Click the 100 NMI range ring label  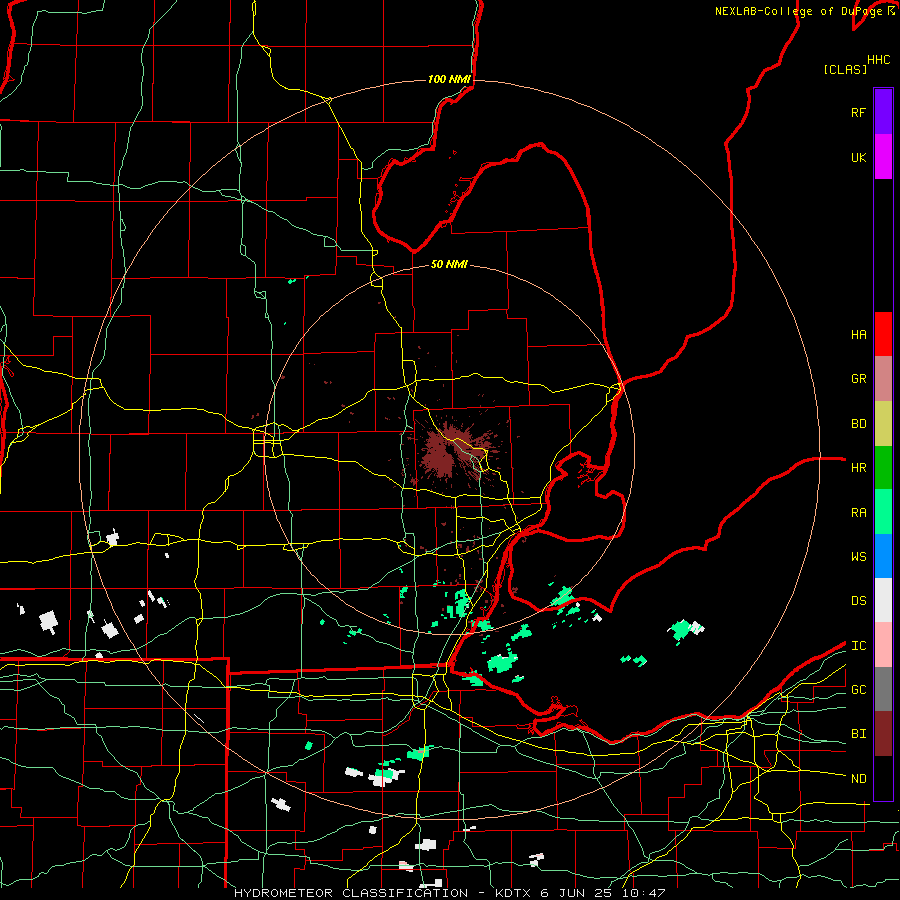(449, 79)
